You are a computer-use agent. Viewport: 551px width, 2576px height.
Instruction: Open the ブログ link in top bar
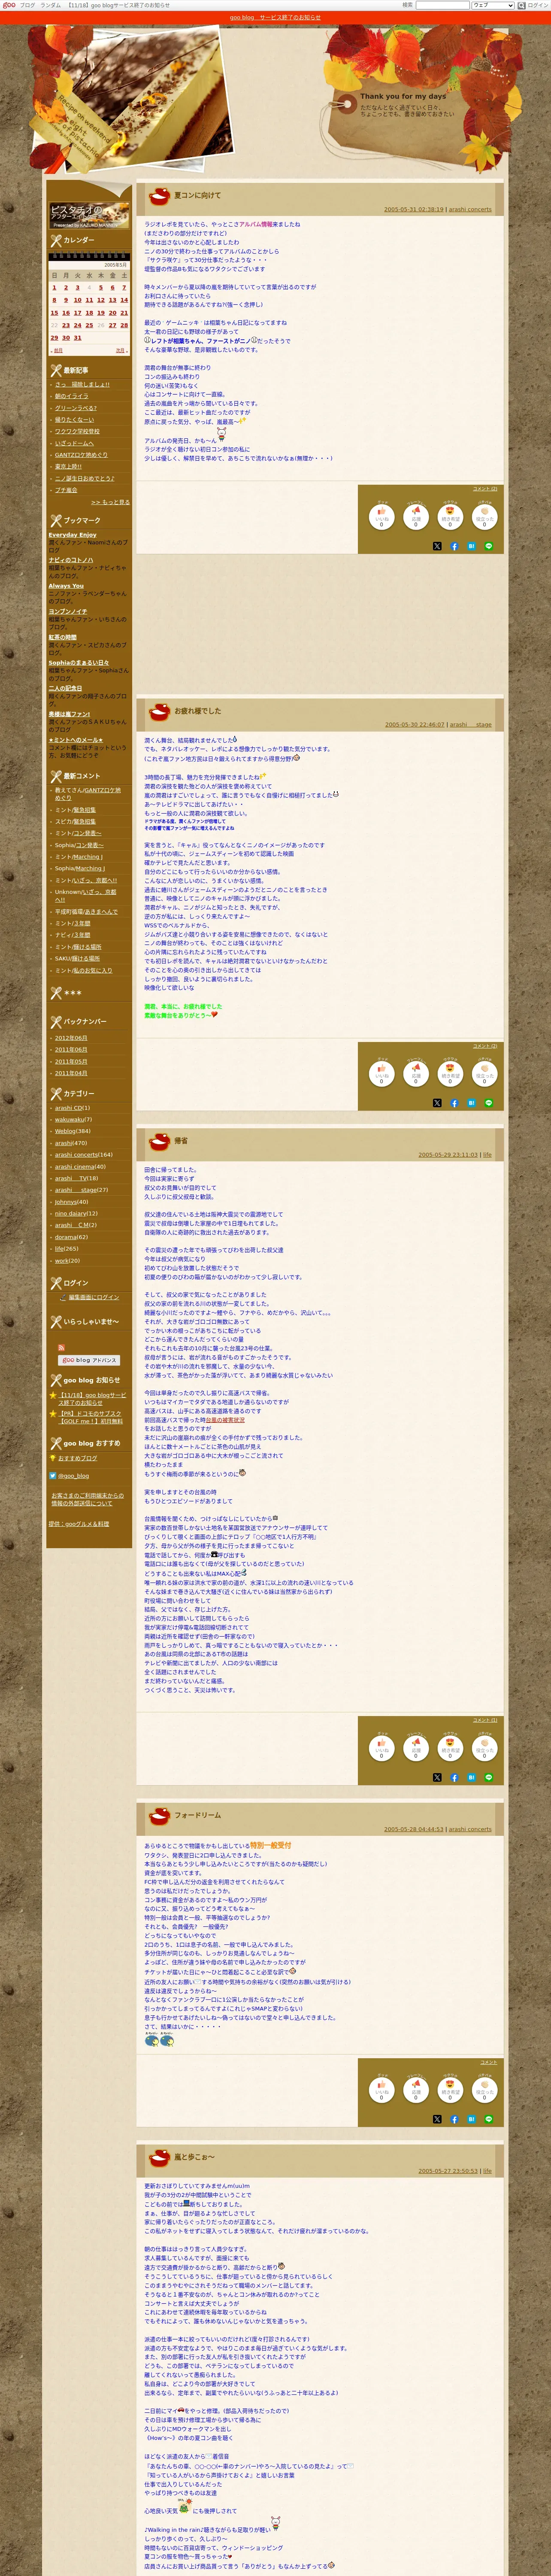click(27, 5)
